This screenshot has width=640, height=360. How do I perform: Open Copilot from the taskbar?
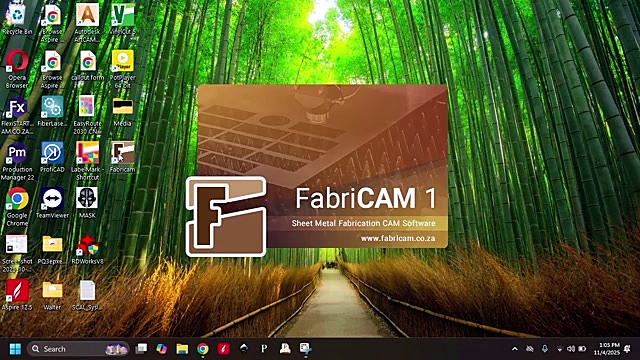click(x=162, y=349)
